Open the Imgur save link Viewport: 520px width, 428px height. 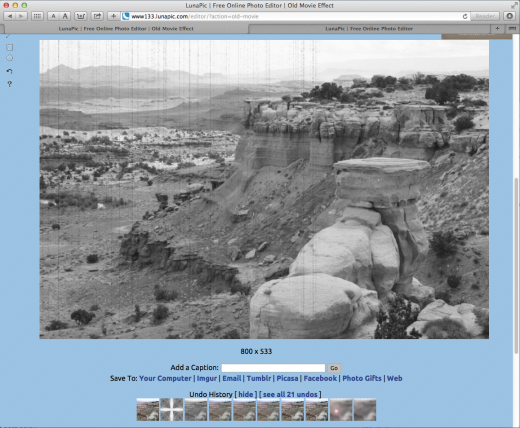click(x=207, y=378)
